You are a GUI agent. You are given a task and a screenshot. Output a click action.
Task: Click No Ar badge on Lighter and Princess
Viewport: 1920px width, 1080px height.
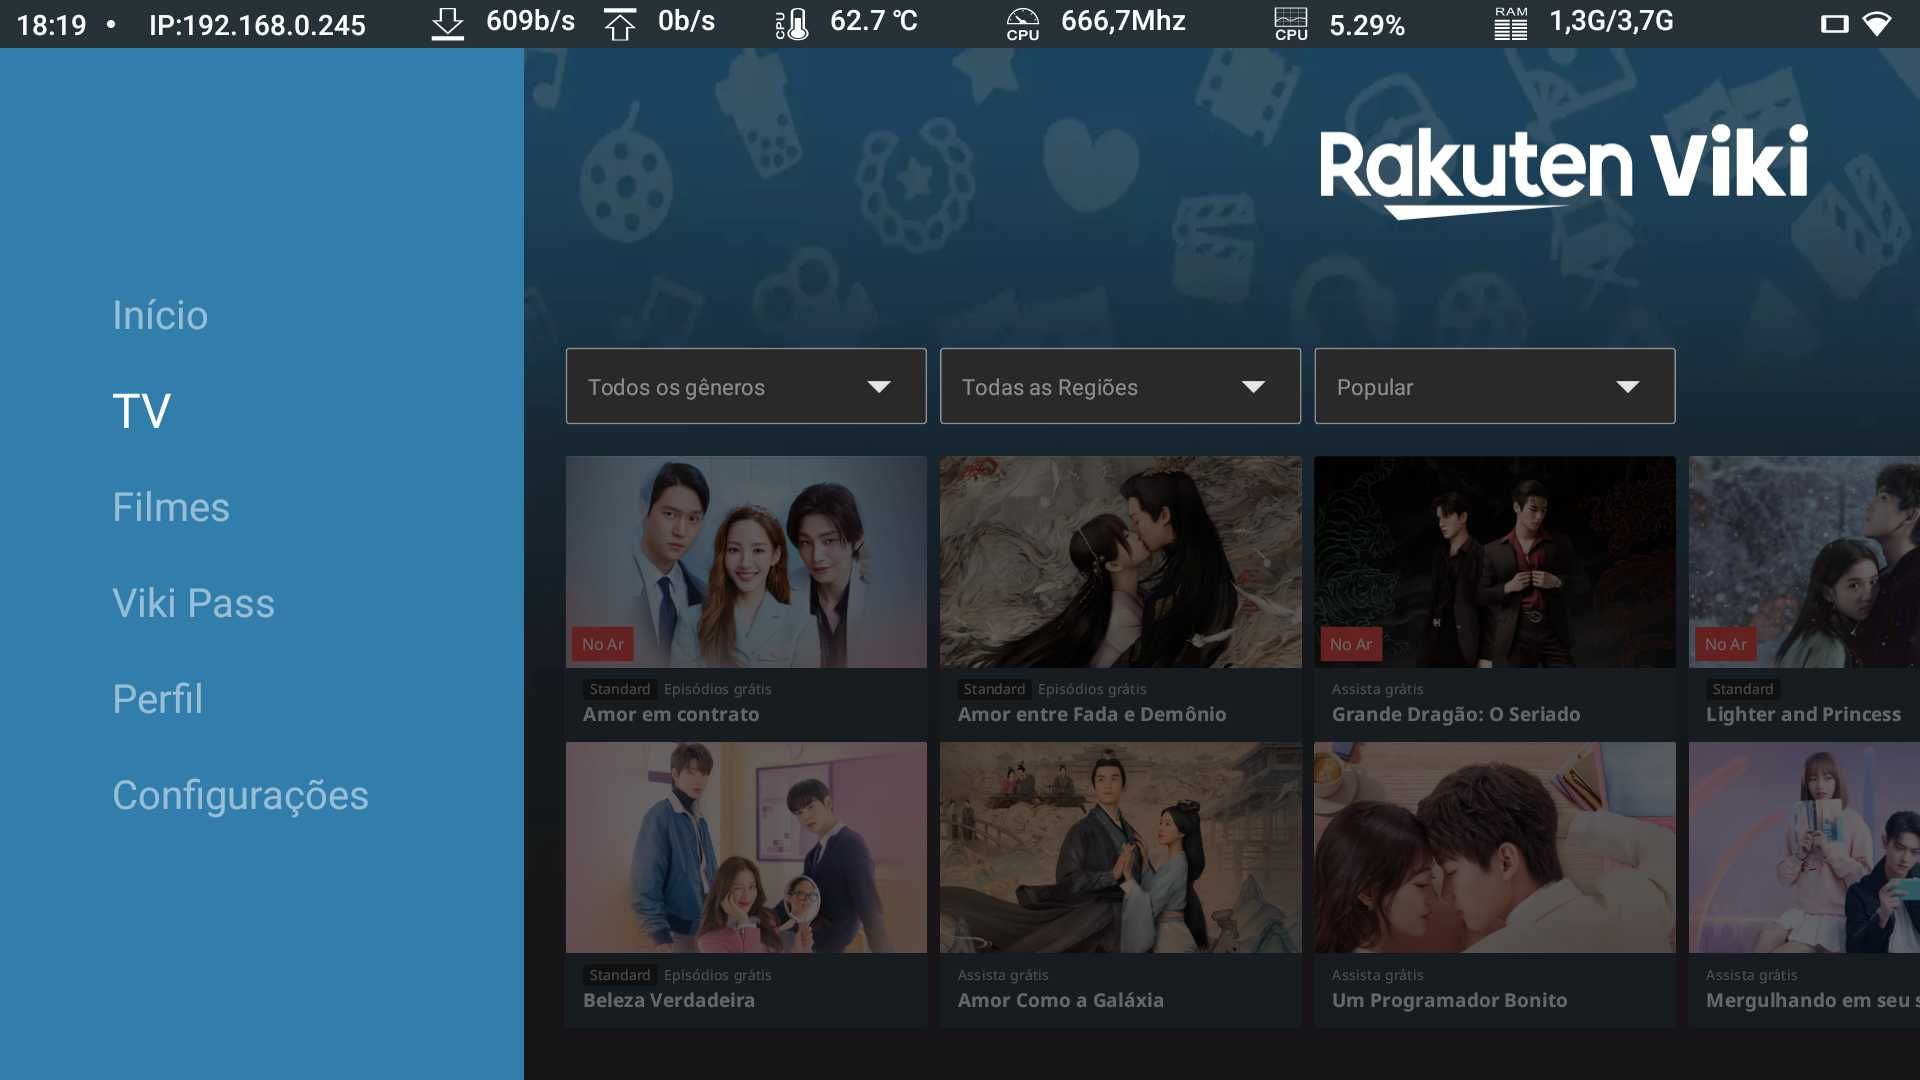click(1726, 644)
